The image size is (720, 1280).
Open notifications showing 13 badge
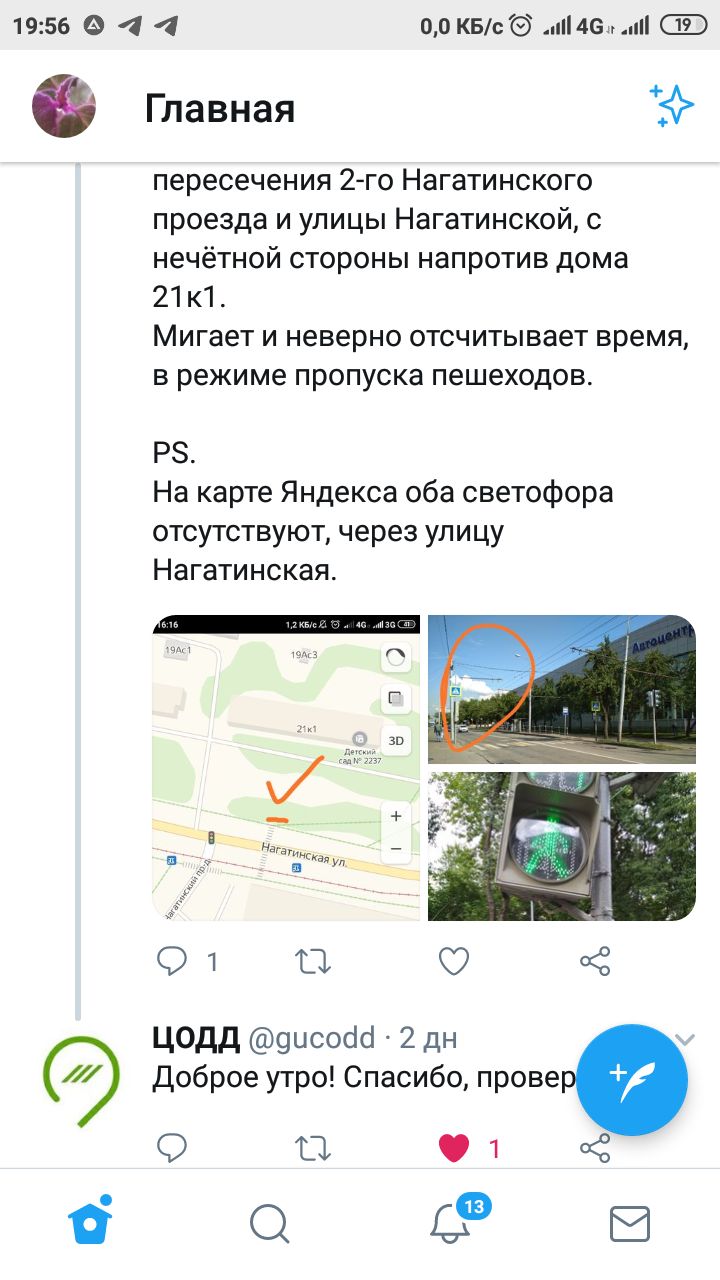[x=450, y=1220]
